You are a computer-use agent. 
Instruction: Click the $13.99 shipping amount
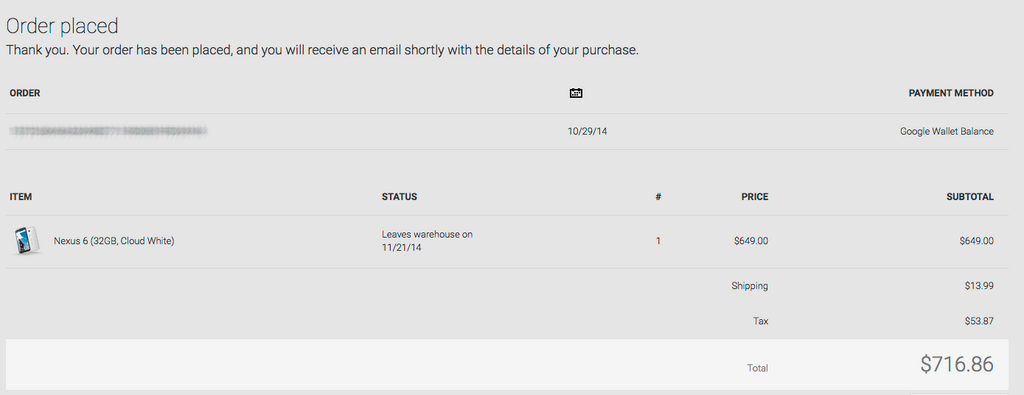click(x=979, y=286)
